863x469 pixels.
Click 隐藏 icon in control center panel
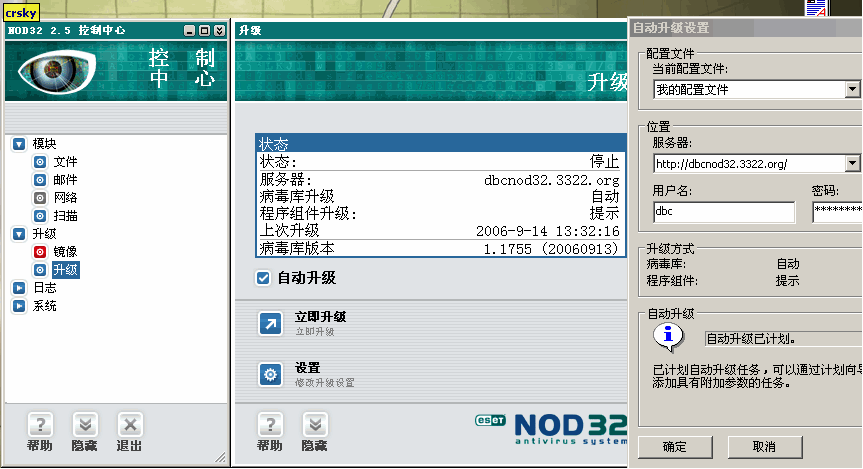(x=85, y=424)
